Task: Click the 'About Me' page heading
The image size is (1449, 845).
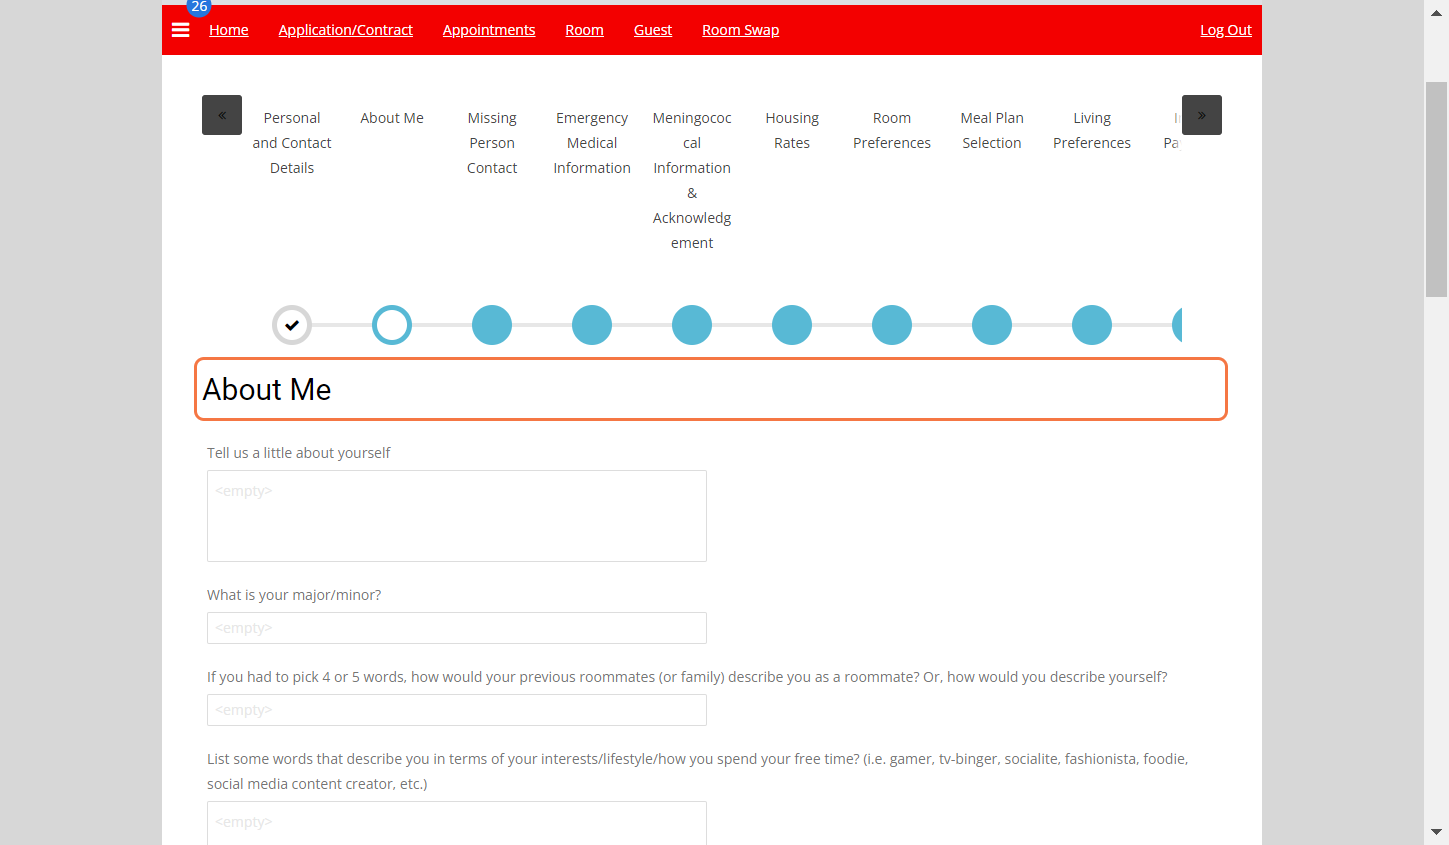Action: [x=267, y=389]
